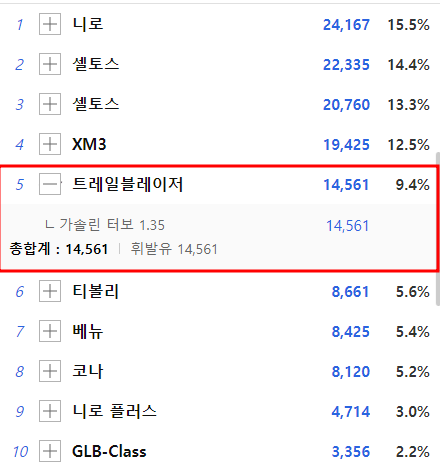Click the 휘발유 14,561 fuel breakdown

(x=174, y=249)
